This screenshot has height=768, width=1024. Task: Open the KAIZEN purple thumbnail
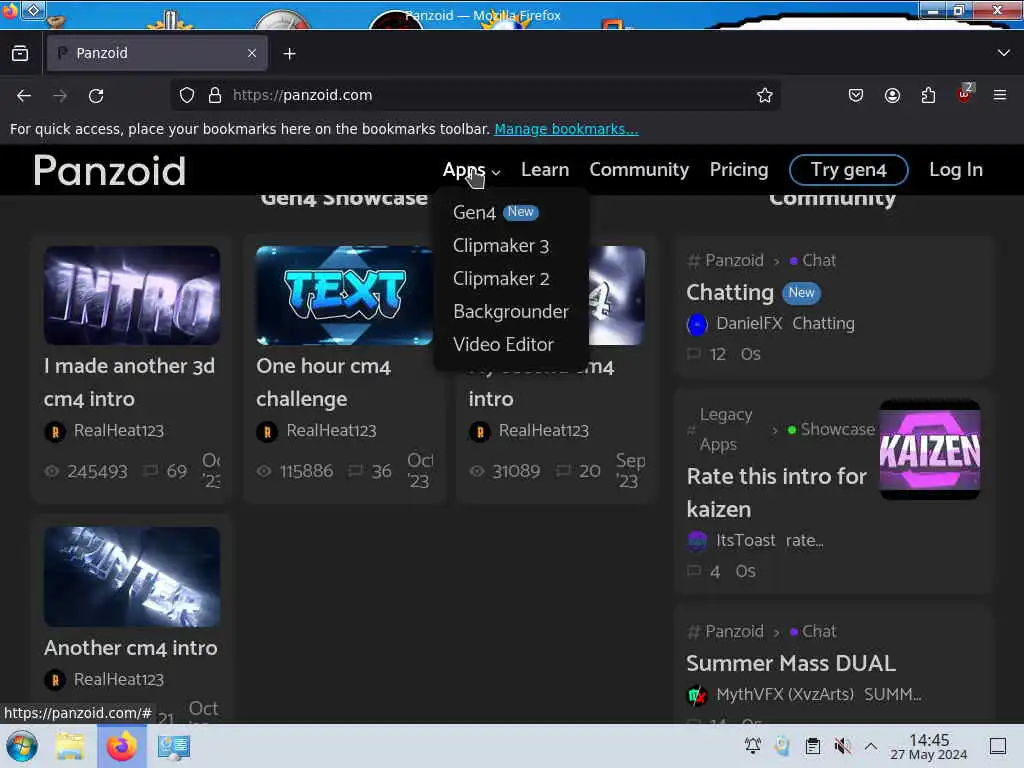coord(929,450)
